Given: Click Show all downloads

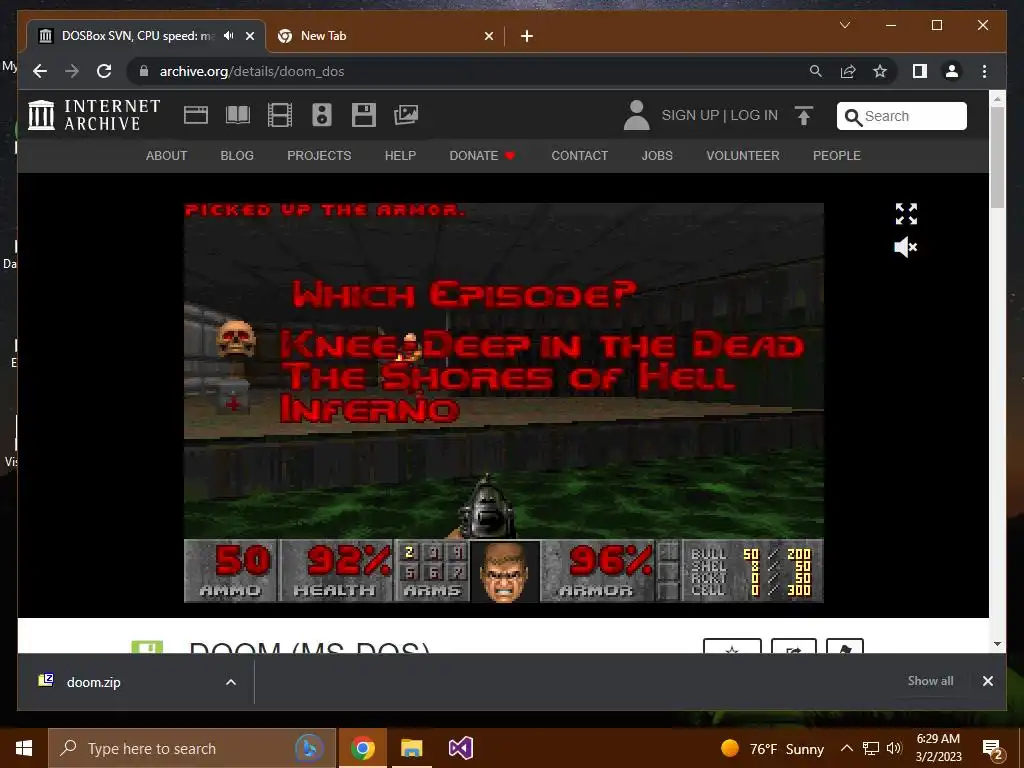Looking at the screenshot, I should click(x=930, y=680).
